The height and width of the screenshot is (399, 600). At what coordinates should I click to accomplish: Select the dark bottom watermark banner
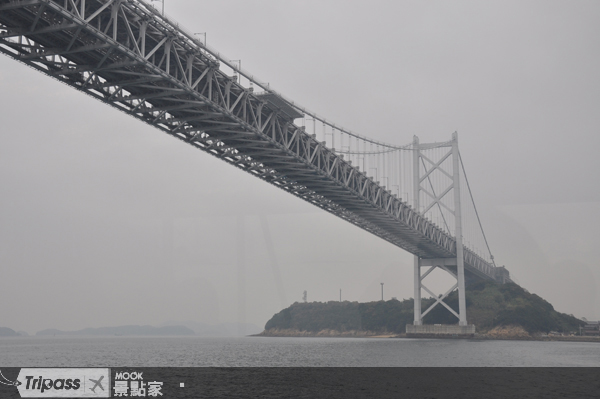point(300,383)
